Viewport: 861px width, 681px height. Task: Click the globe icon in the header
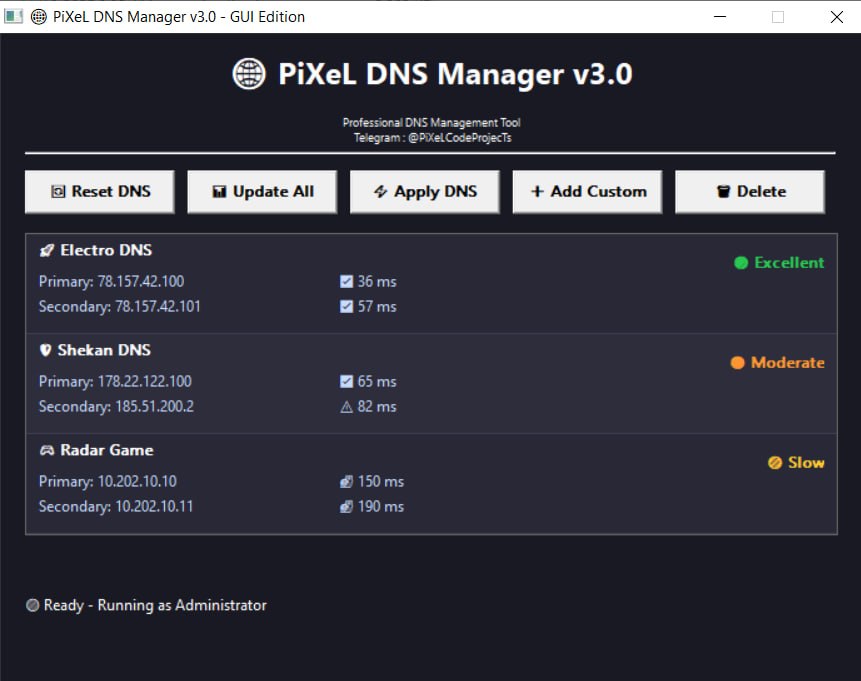(x=248, y=73)
